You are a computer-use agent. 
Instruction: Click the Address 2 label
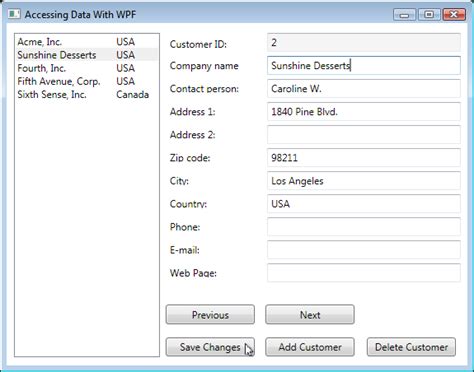tap(193, 135)
